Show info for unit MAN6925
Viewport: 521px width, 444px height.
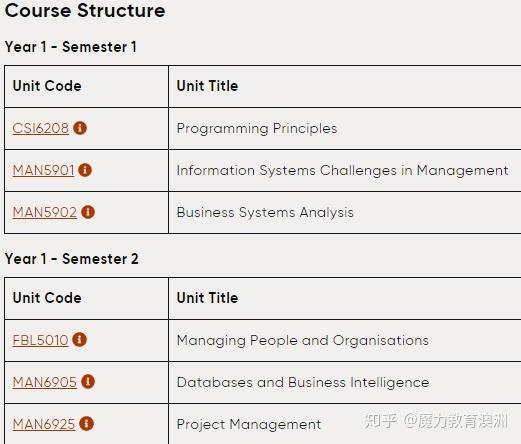(x=86, y=424)
